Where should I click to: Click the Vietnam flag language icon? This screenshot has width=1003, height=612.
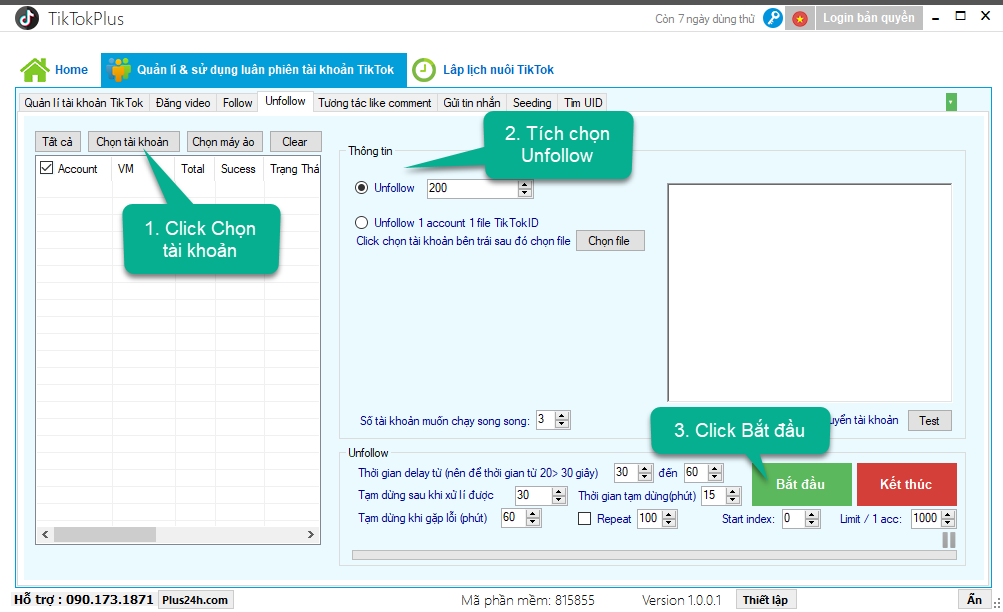(800, 18)
